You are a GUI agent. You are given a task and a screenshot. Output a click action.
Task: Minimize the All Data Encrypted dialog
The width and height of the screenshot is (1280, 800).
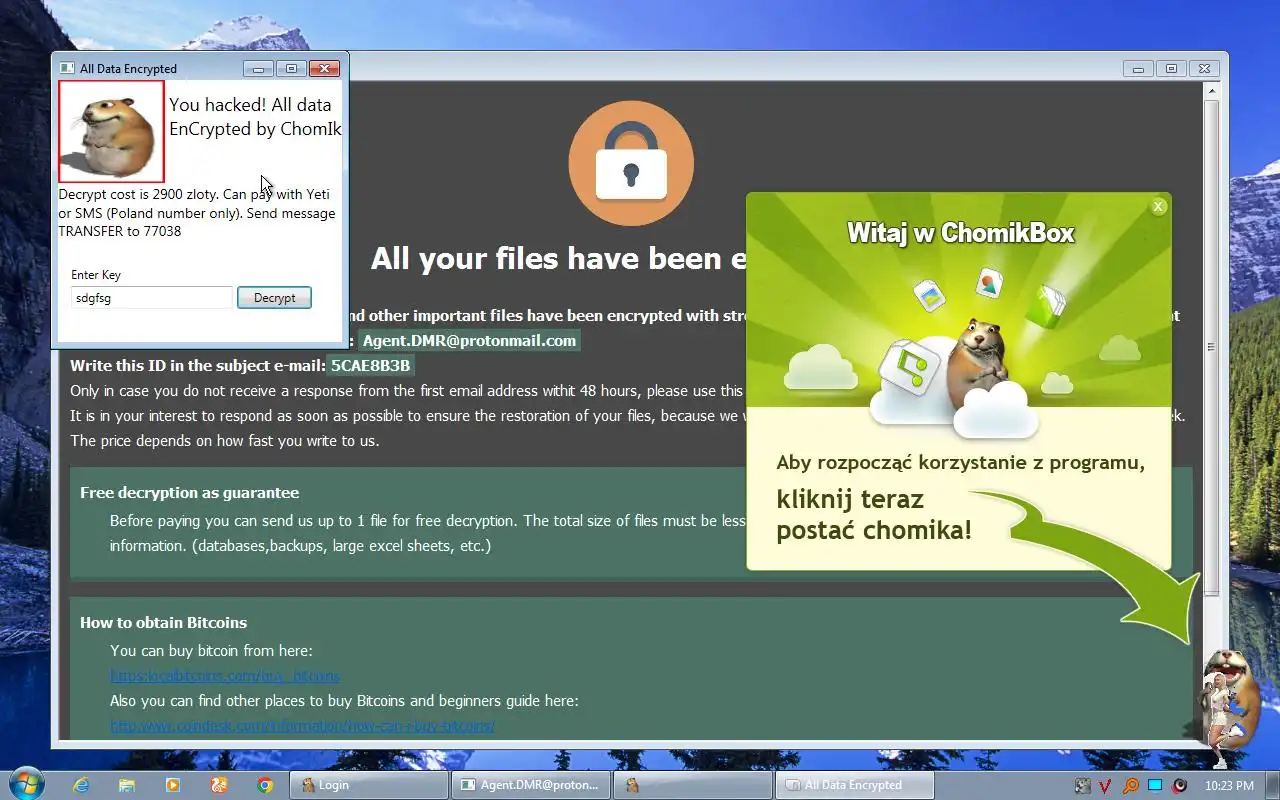tap(258, 68)
